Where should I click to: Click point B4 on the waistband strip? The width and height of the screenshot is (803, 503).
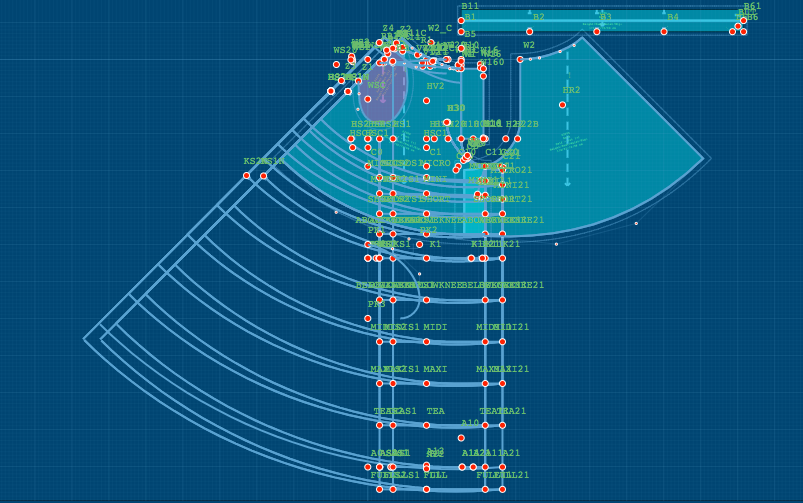click(x=664, y=31)
